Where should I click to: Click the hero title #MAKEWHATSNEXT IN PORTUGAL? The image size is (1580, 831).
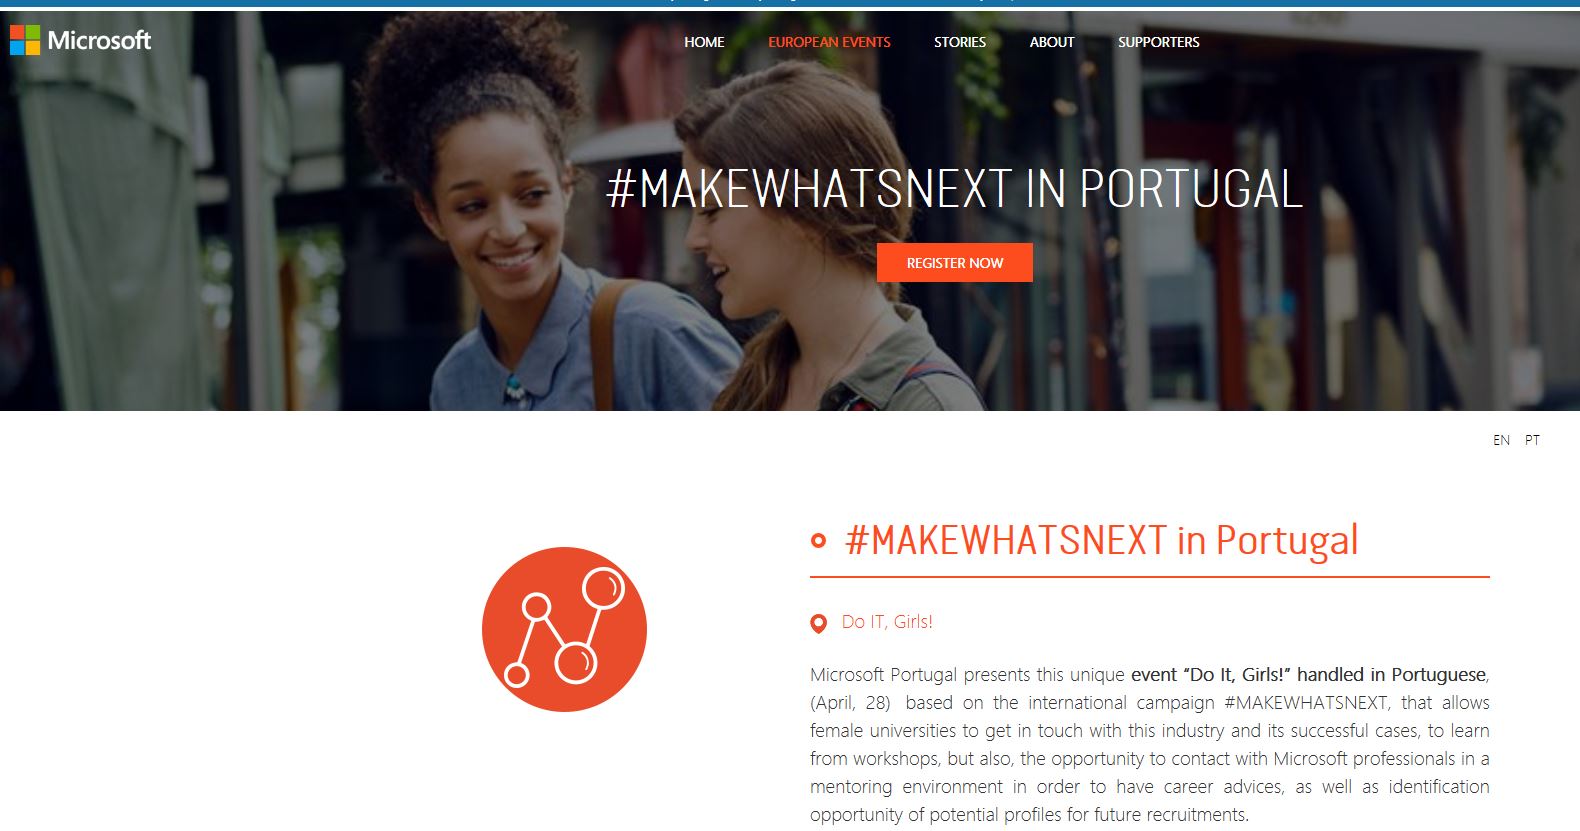[x=955, y=189]
